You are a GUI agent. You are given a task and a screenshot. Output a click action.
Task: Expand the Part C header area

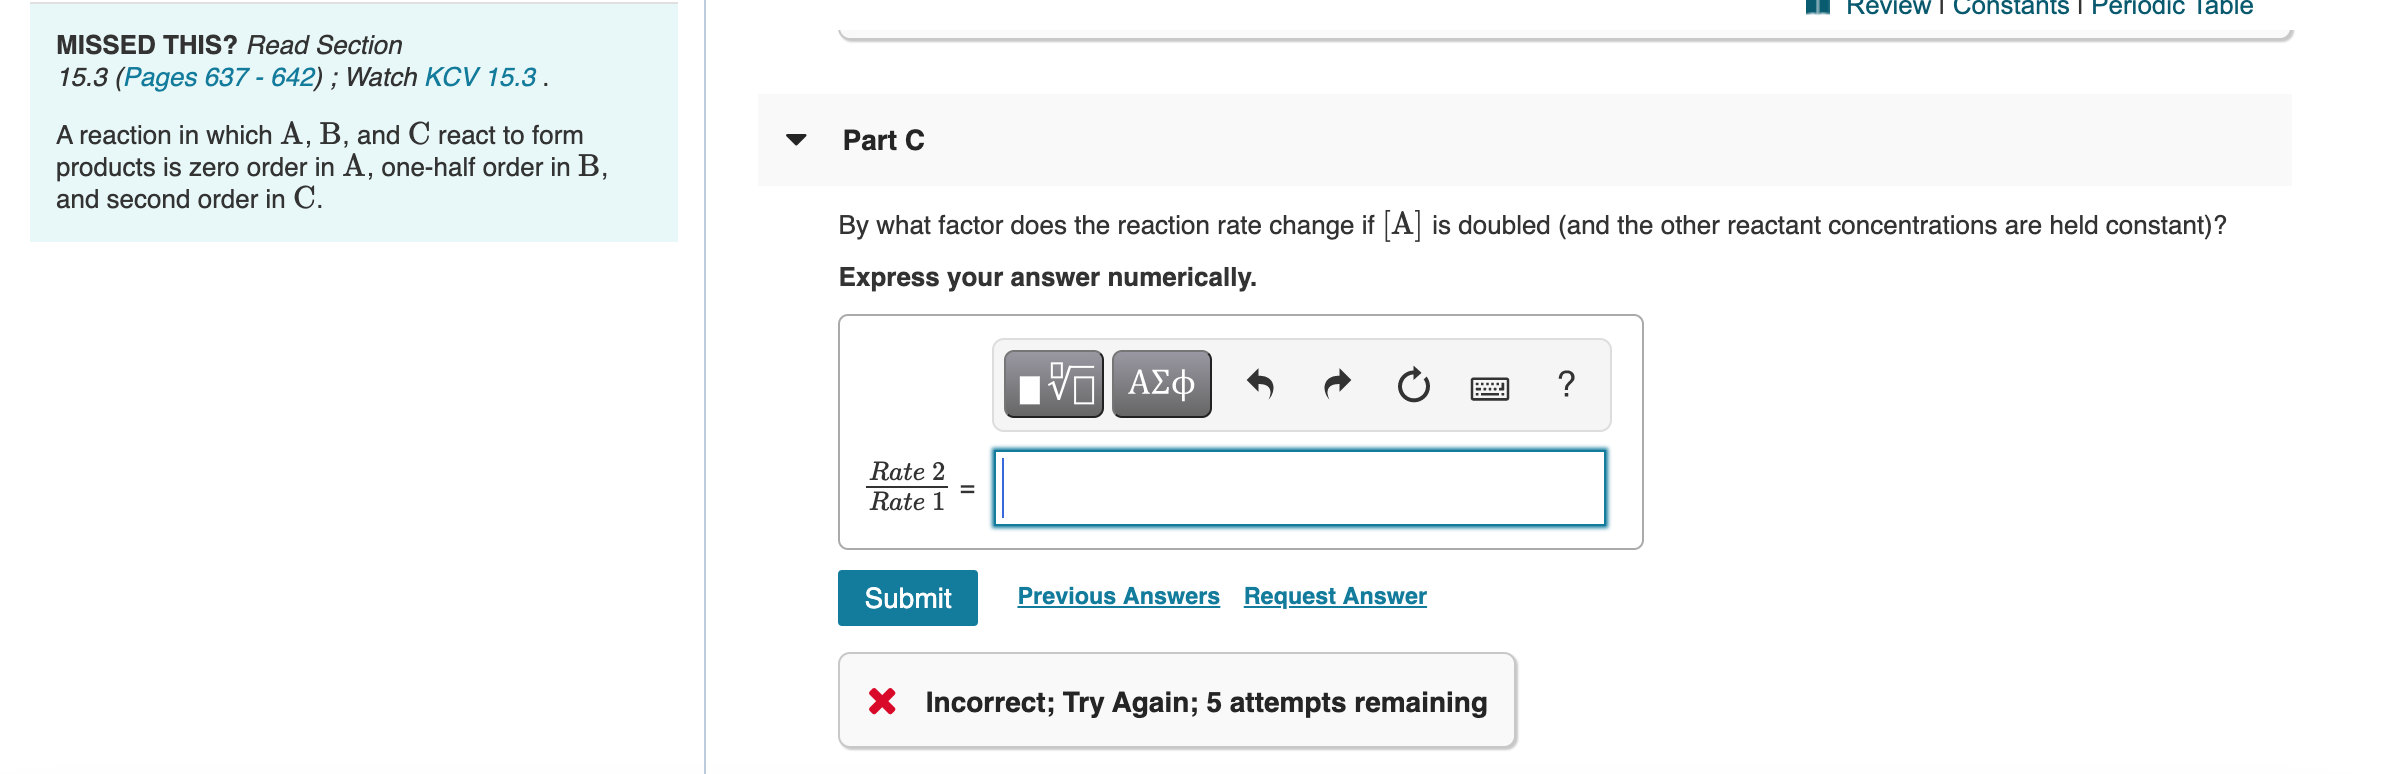[x=881, y=141]
